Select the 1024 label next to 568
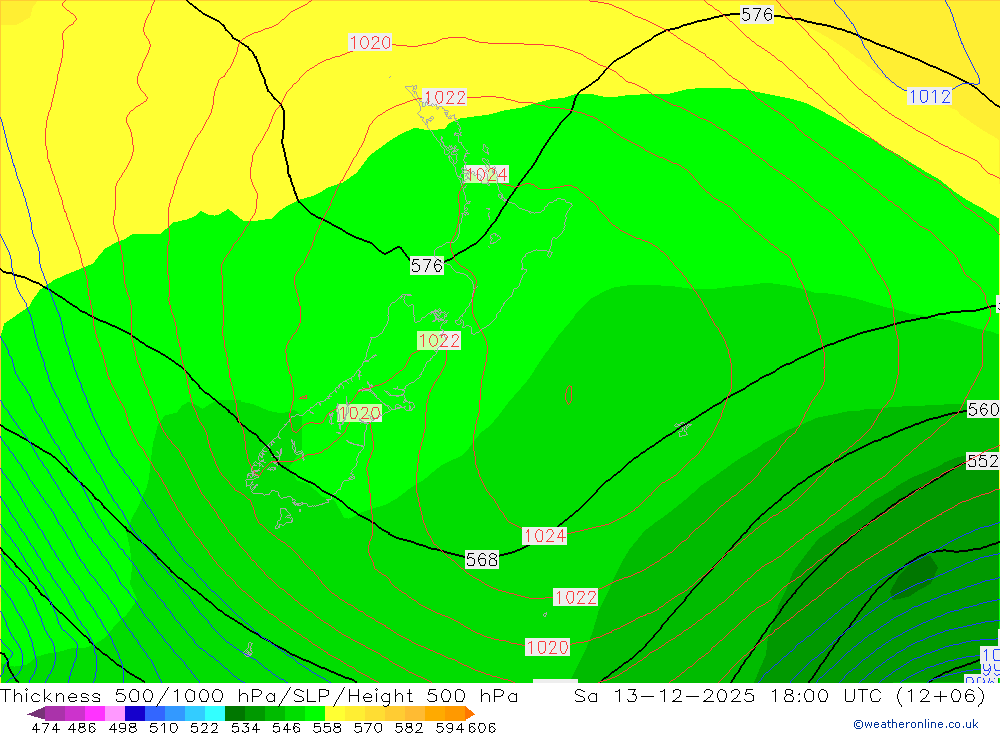 coord(545,536)
